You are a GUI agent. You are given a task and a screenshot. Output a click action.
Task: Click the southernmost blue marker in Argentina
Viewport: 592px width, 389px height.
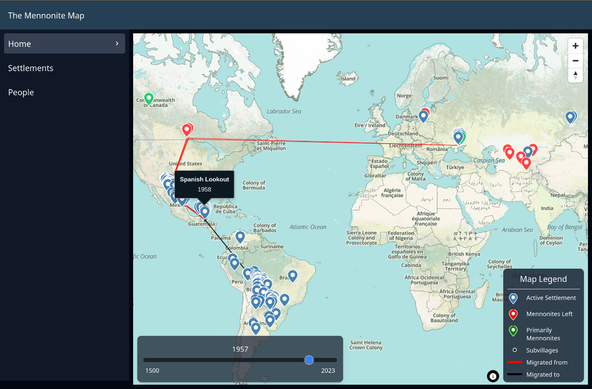coord(256,328)
